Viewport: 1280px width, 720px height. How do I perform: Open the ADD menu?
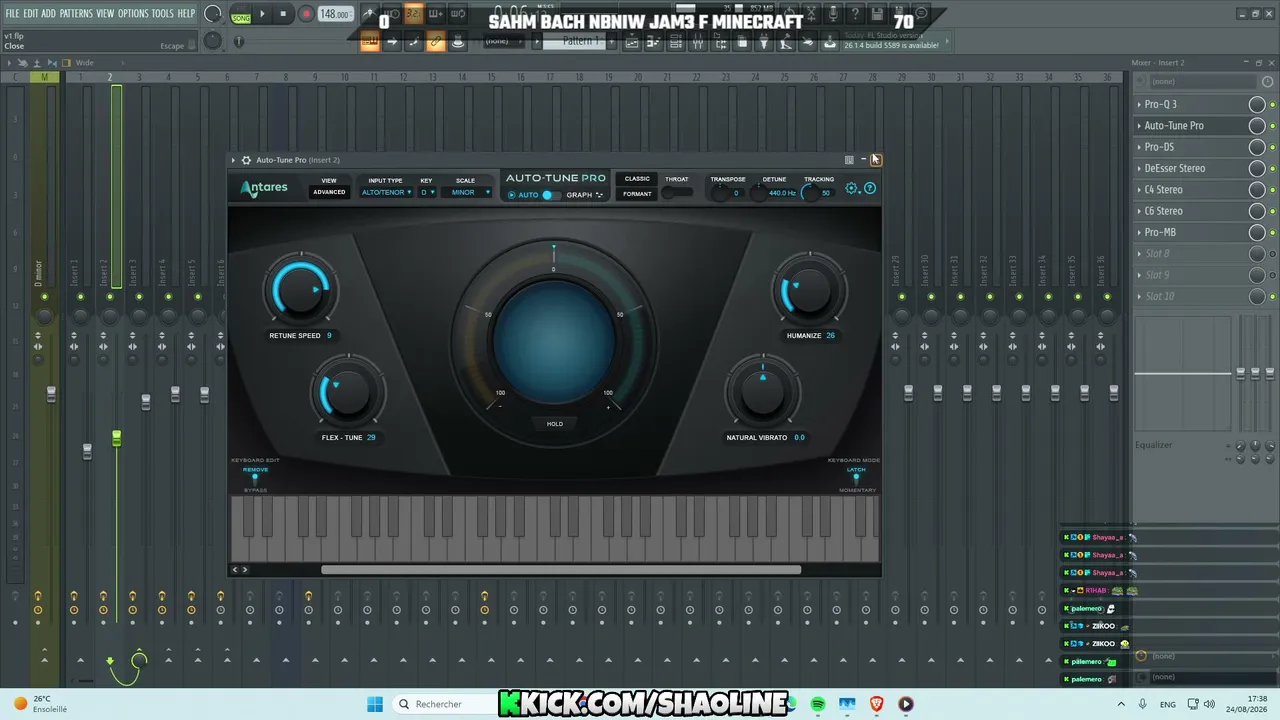pos(49,14)
